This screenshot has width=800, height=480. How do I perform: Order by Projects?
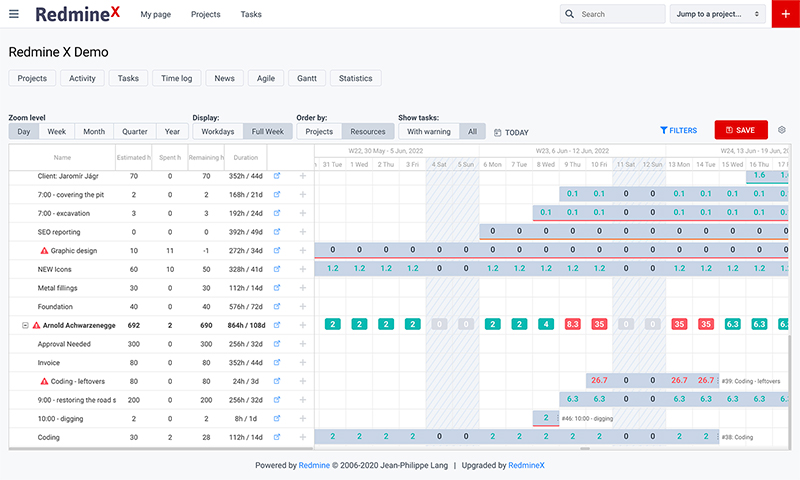(319, 132)
